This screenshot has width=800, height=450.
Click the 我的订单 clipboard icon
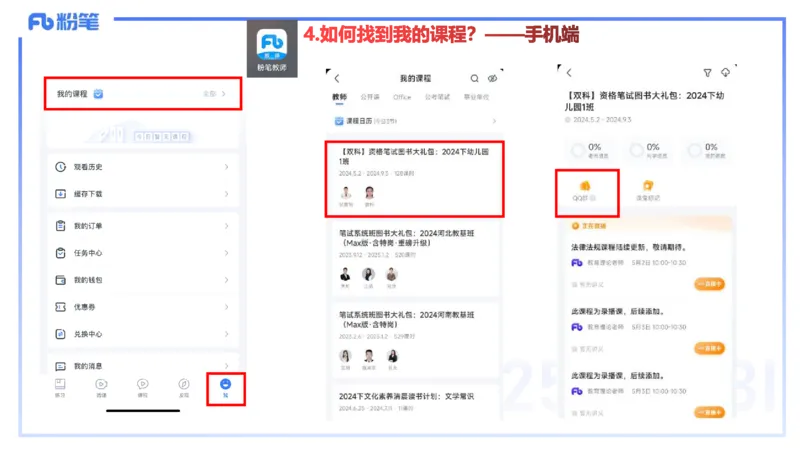pos(60,226)
